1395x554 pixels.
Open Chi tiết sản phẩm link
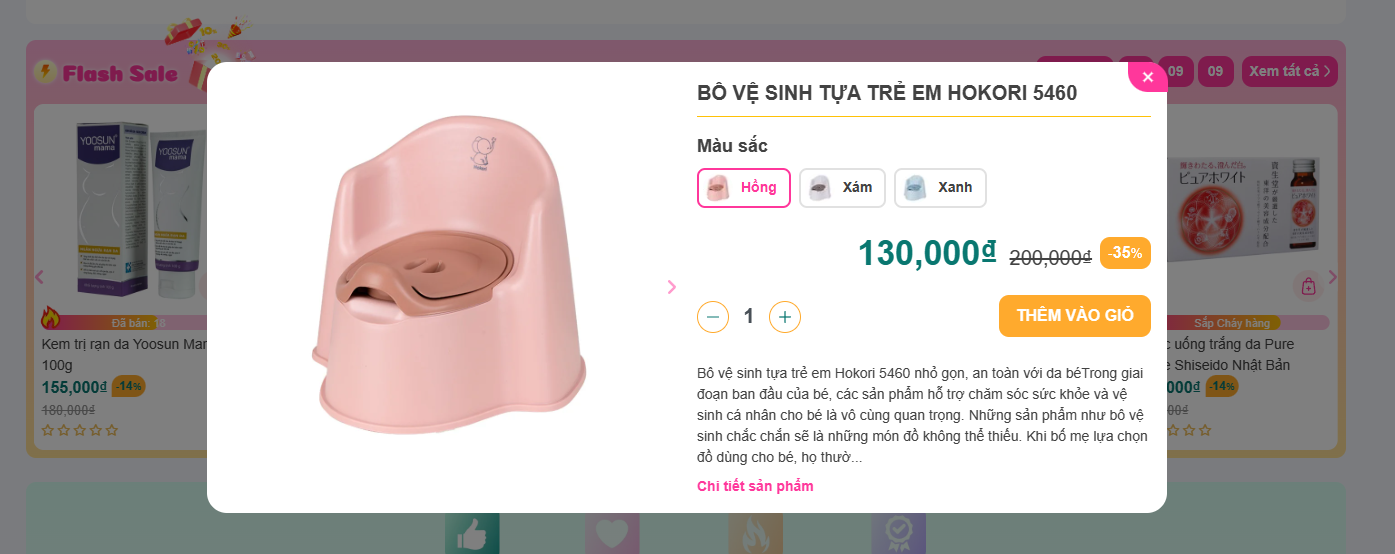tap(755, 486)
